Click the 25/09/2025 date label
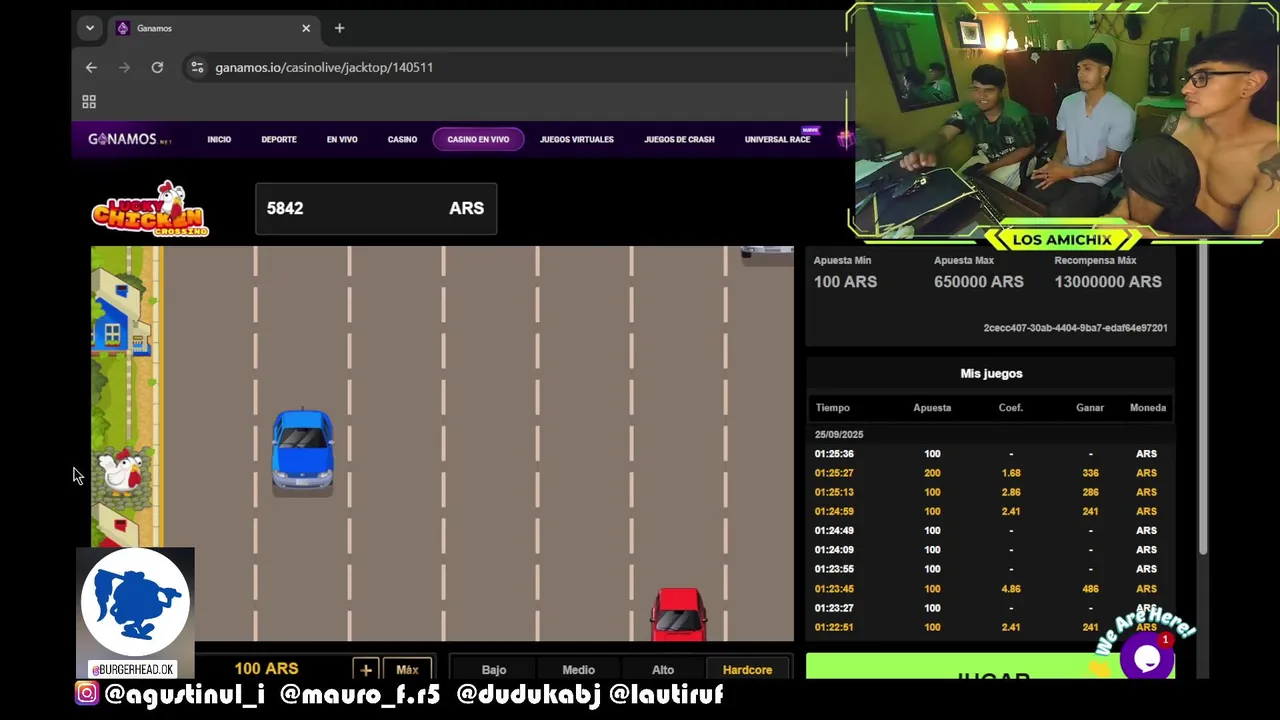 839,435
